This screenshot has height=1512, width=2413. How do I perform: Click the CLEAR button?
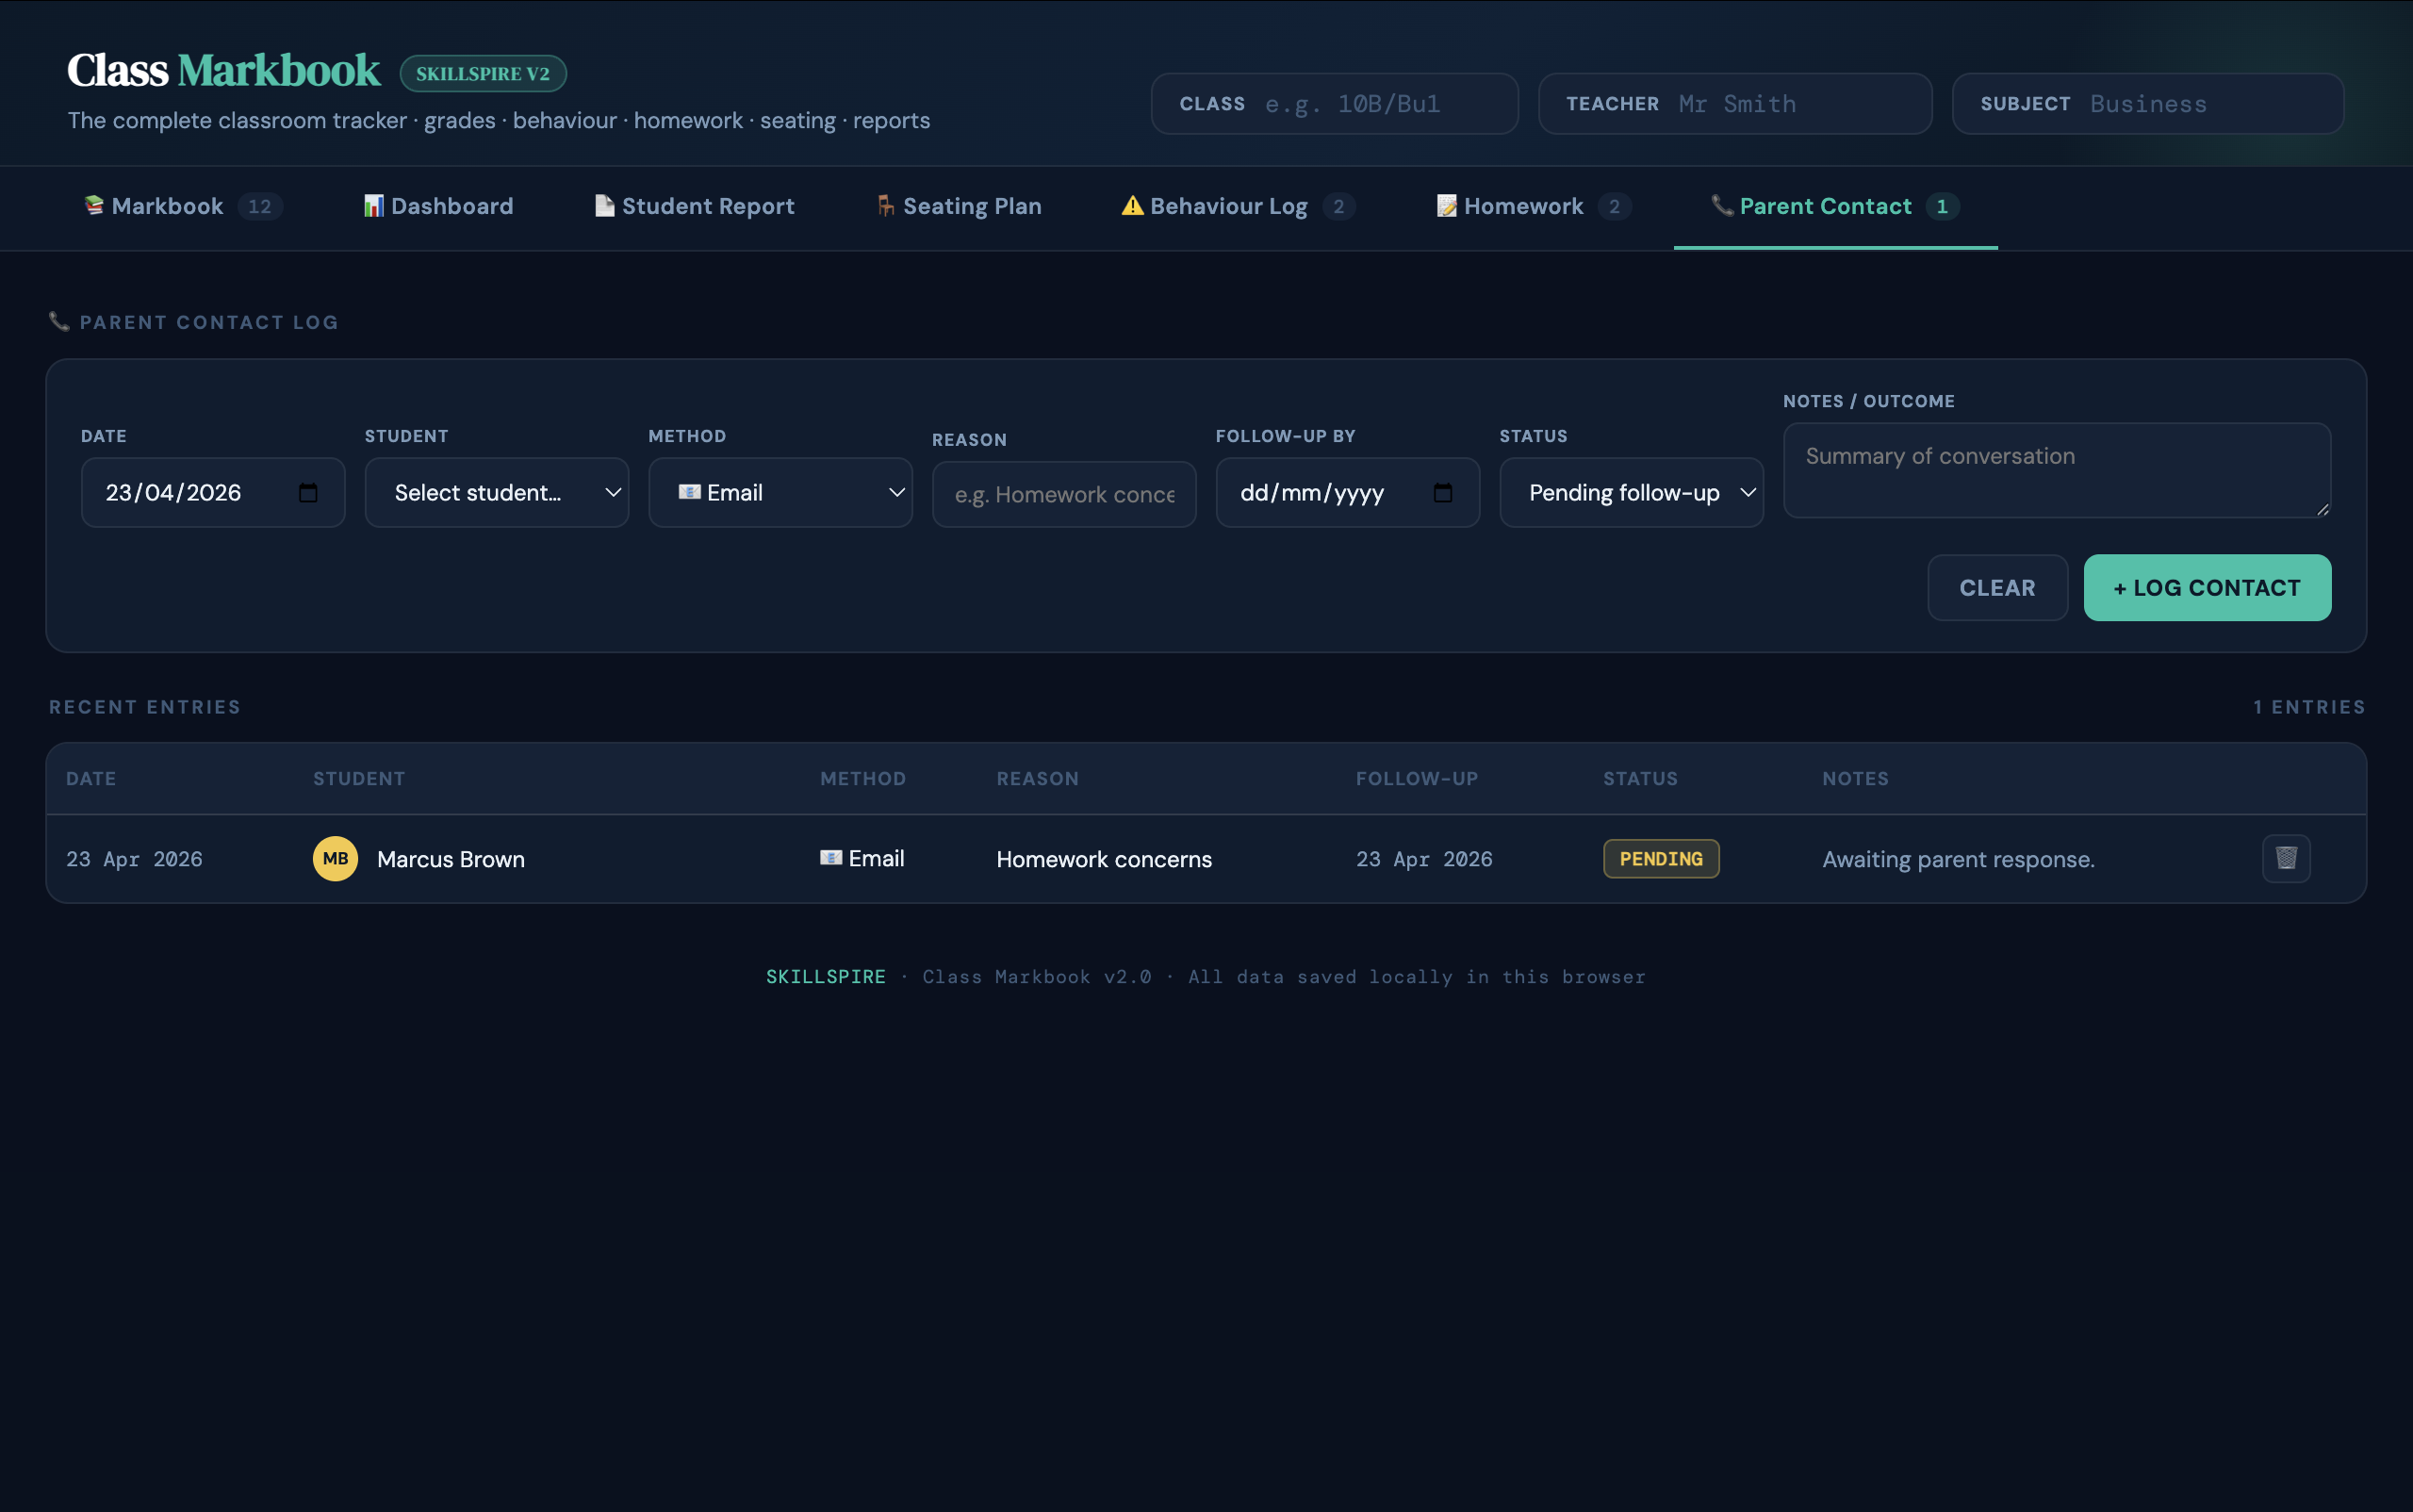[x=1996, y=588]
